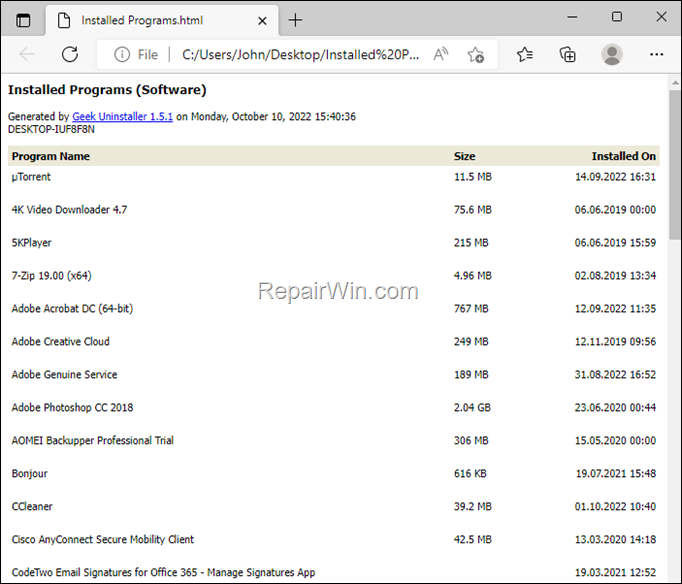Open a new tab with plus button
The width and height of the screenshot is (682, 584).
(x=295, y=20)
